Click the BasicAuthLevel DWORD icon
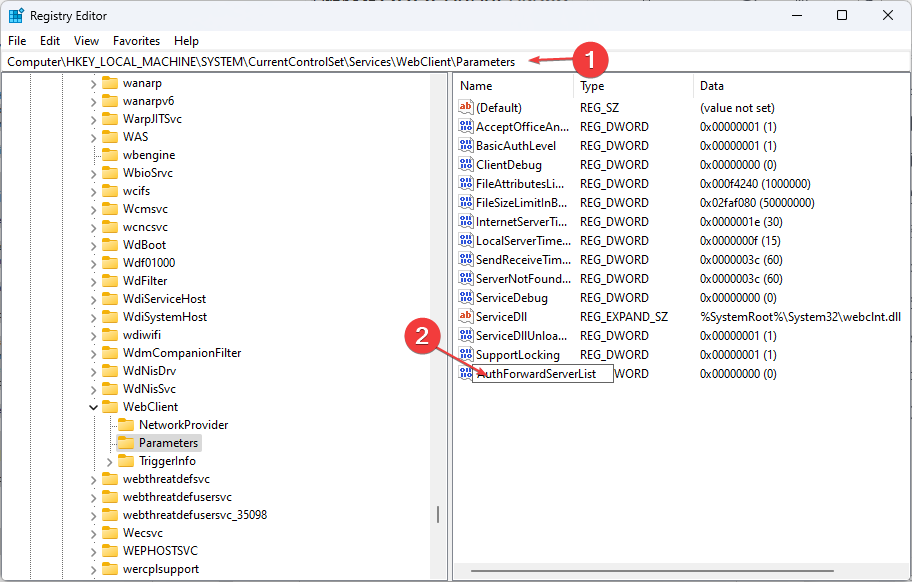 (x=465, y=145)
